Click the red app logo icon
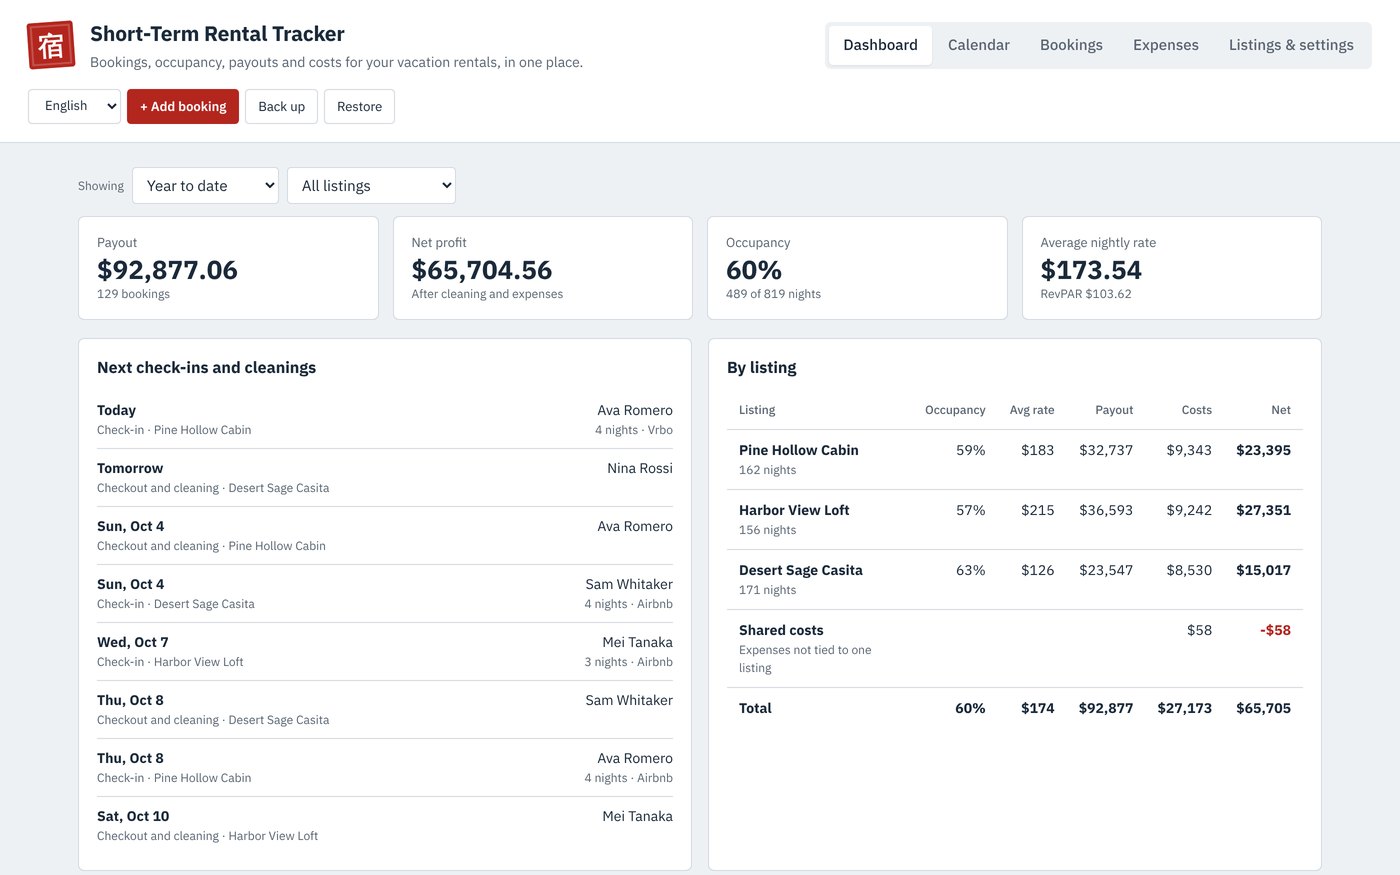This screenshot has height=875, width=1400. (x=51, y=45)
